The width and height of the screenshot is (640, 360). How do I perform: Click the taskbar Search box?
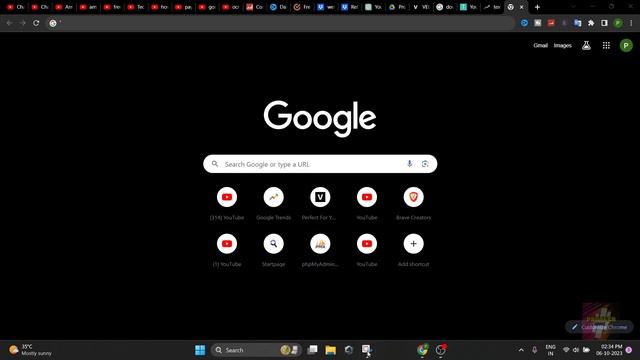[256, 350]
